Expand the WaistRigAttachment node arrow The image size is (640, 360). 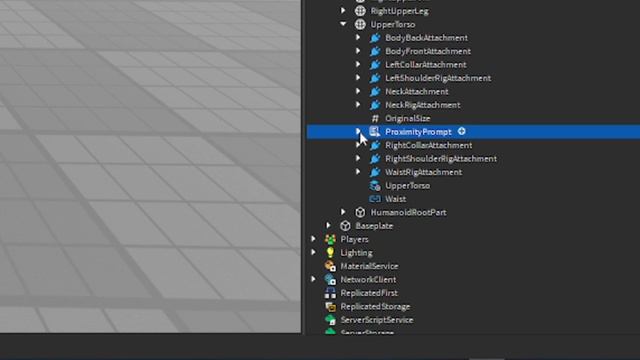pos(358,172)
